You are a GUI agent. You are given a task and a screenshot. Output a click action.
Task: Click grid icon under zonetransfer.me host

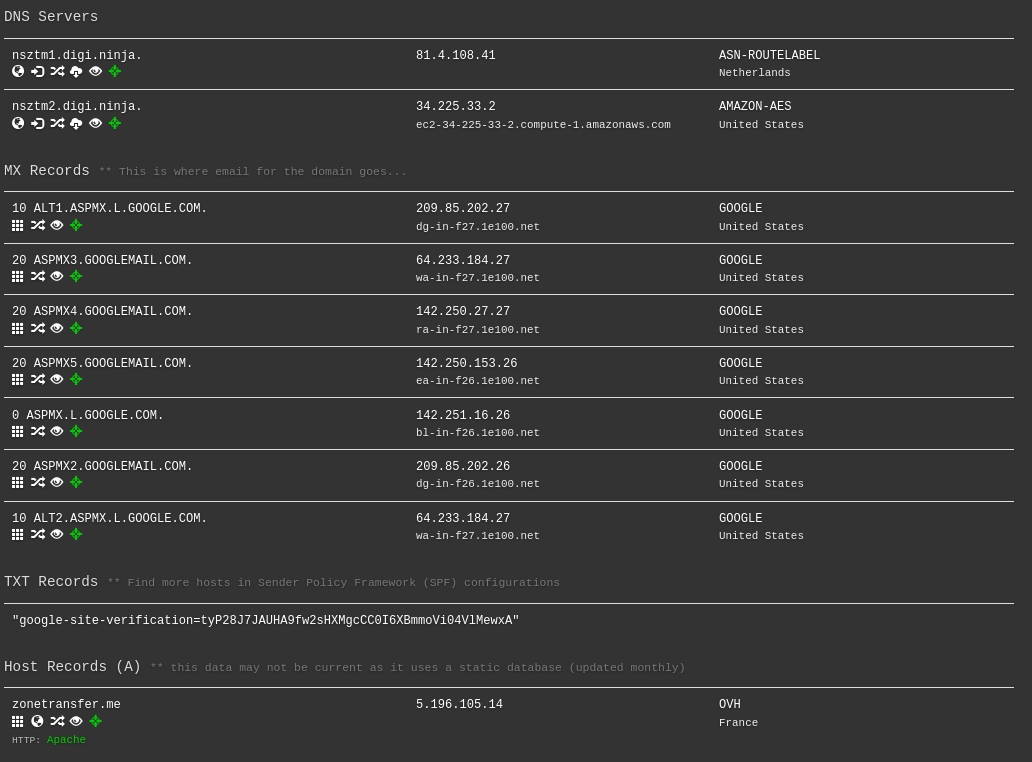point(18,721)
